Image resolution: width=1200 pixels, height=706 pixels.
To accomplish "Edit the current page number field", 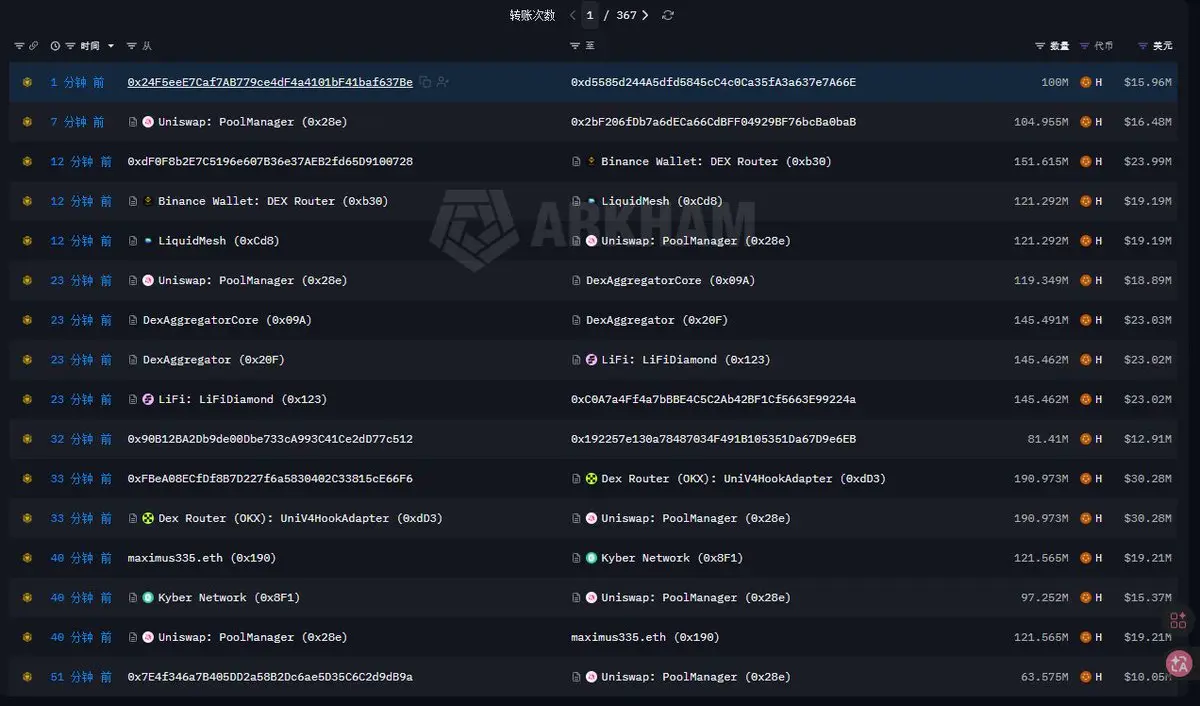I will coord(590,15).
